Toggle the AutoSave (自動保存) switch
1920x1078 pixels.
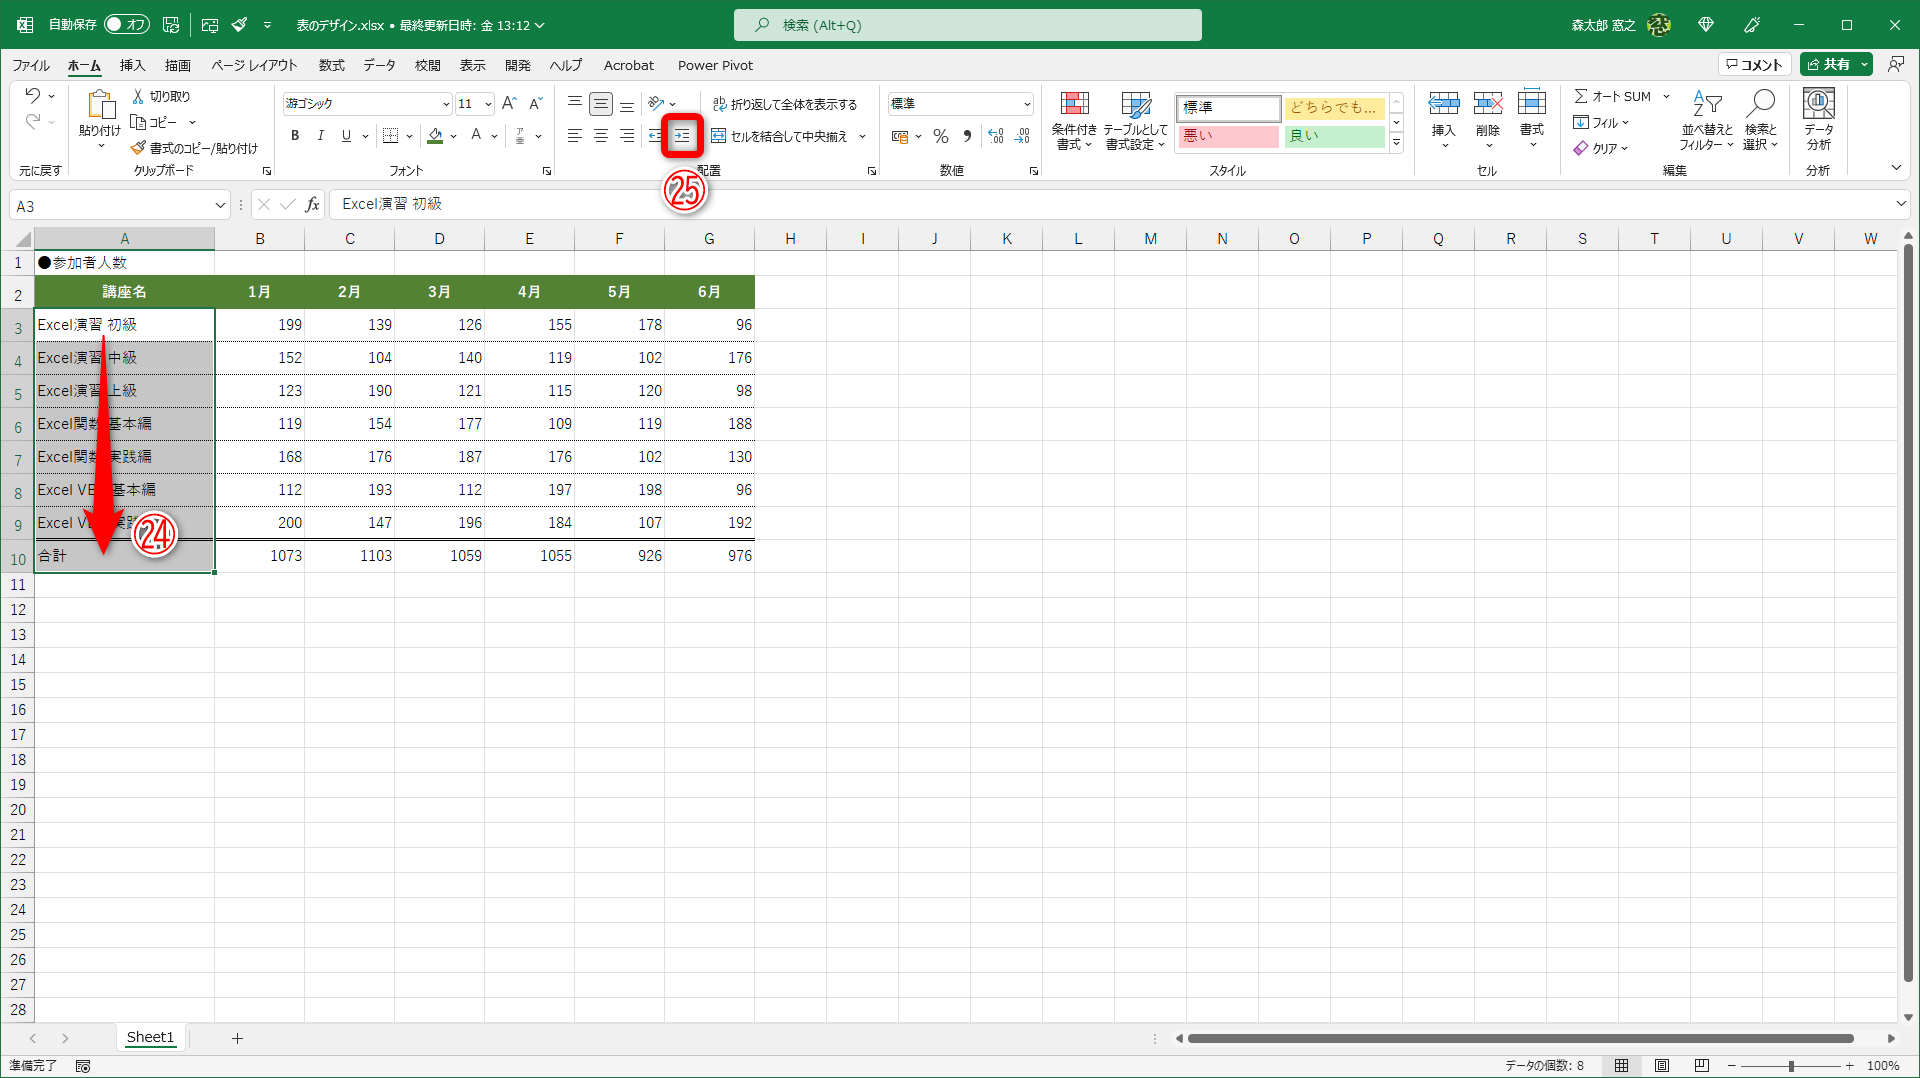(x=127, y=25)
